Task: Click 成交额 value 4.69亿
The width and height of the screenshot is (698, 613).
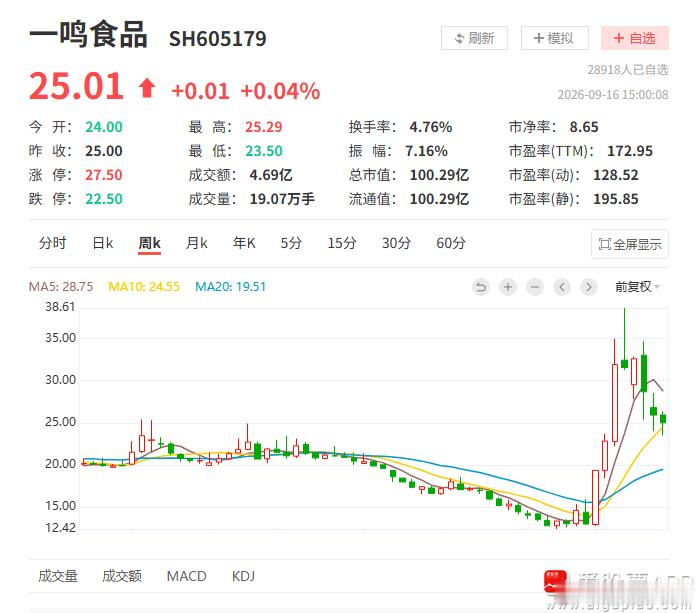Action: click(x=271, y=175)
